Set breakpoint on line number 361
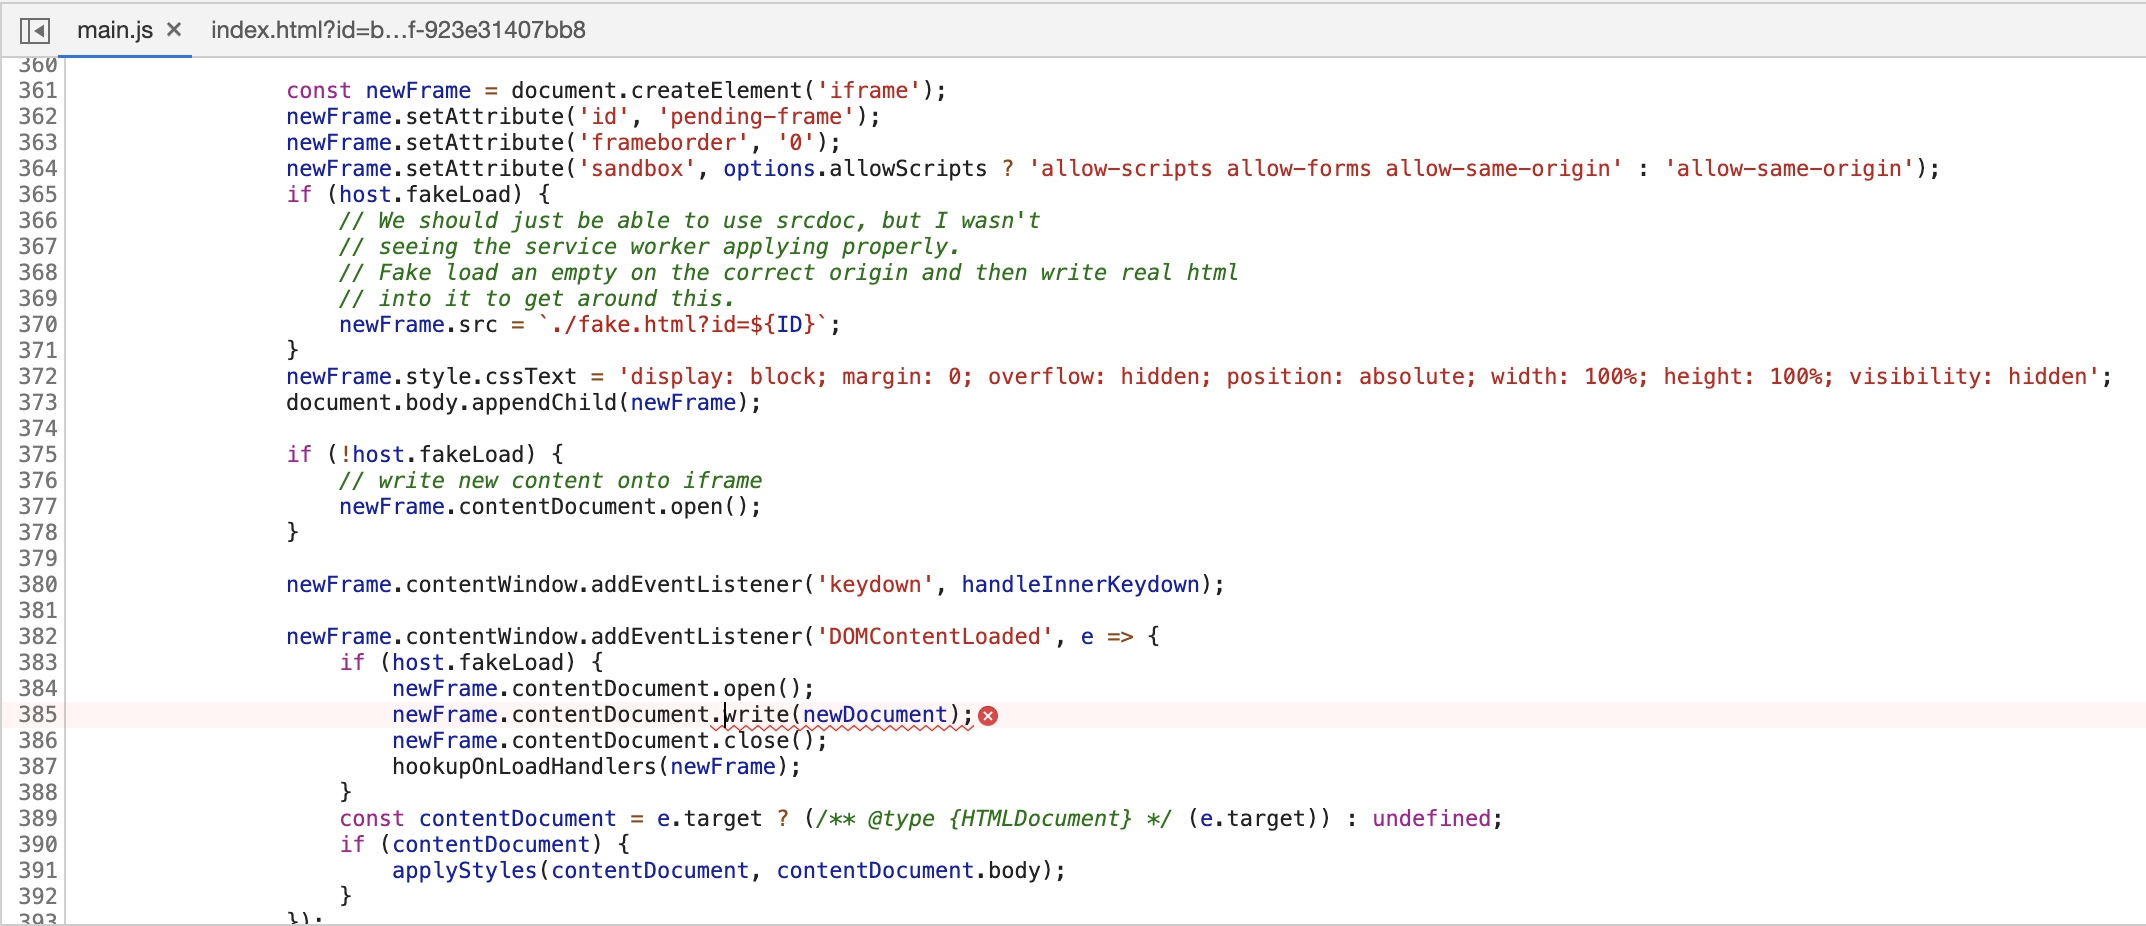Screen dimensions: 2146x926 (38, 90)
